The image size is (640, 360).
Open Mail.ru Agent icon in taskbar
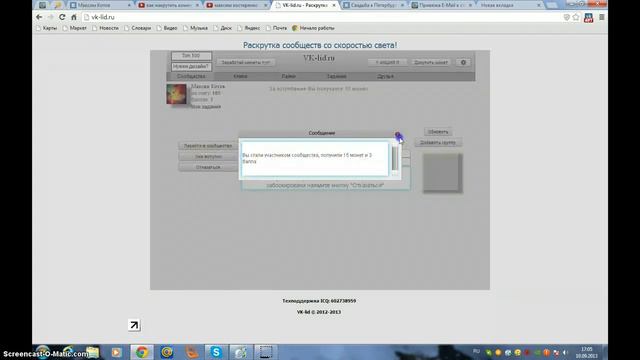[x=167, y=352]
